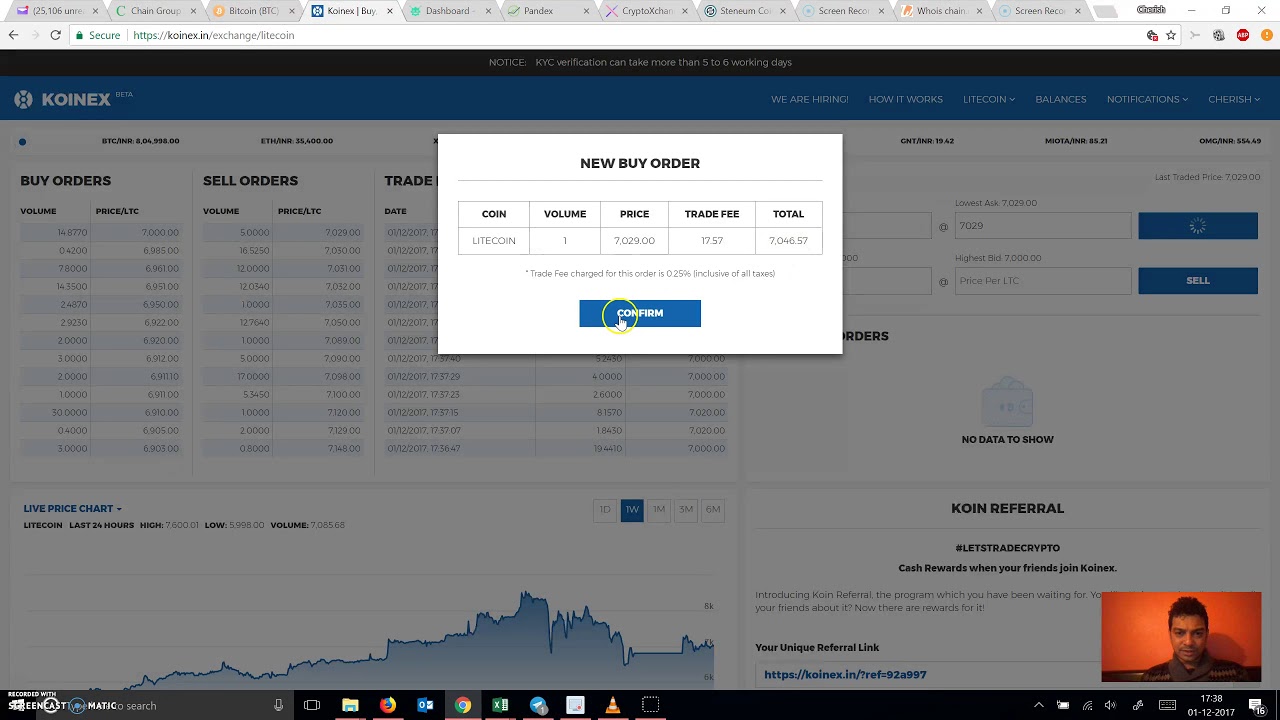Screen dimensions: 1280x720
Task: Open the Windows notification center icon
Action: [1256, 705]
